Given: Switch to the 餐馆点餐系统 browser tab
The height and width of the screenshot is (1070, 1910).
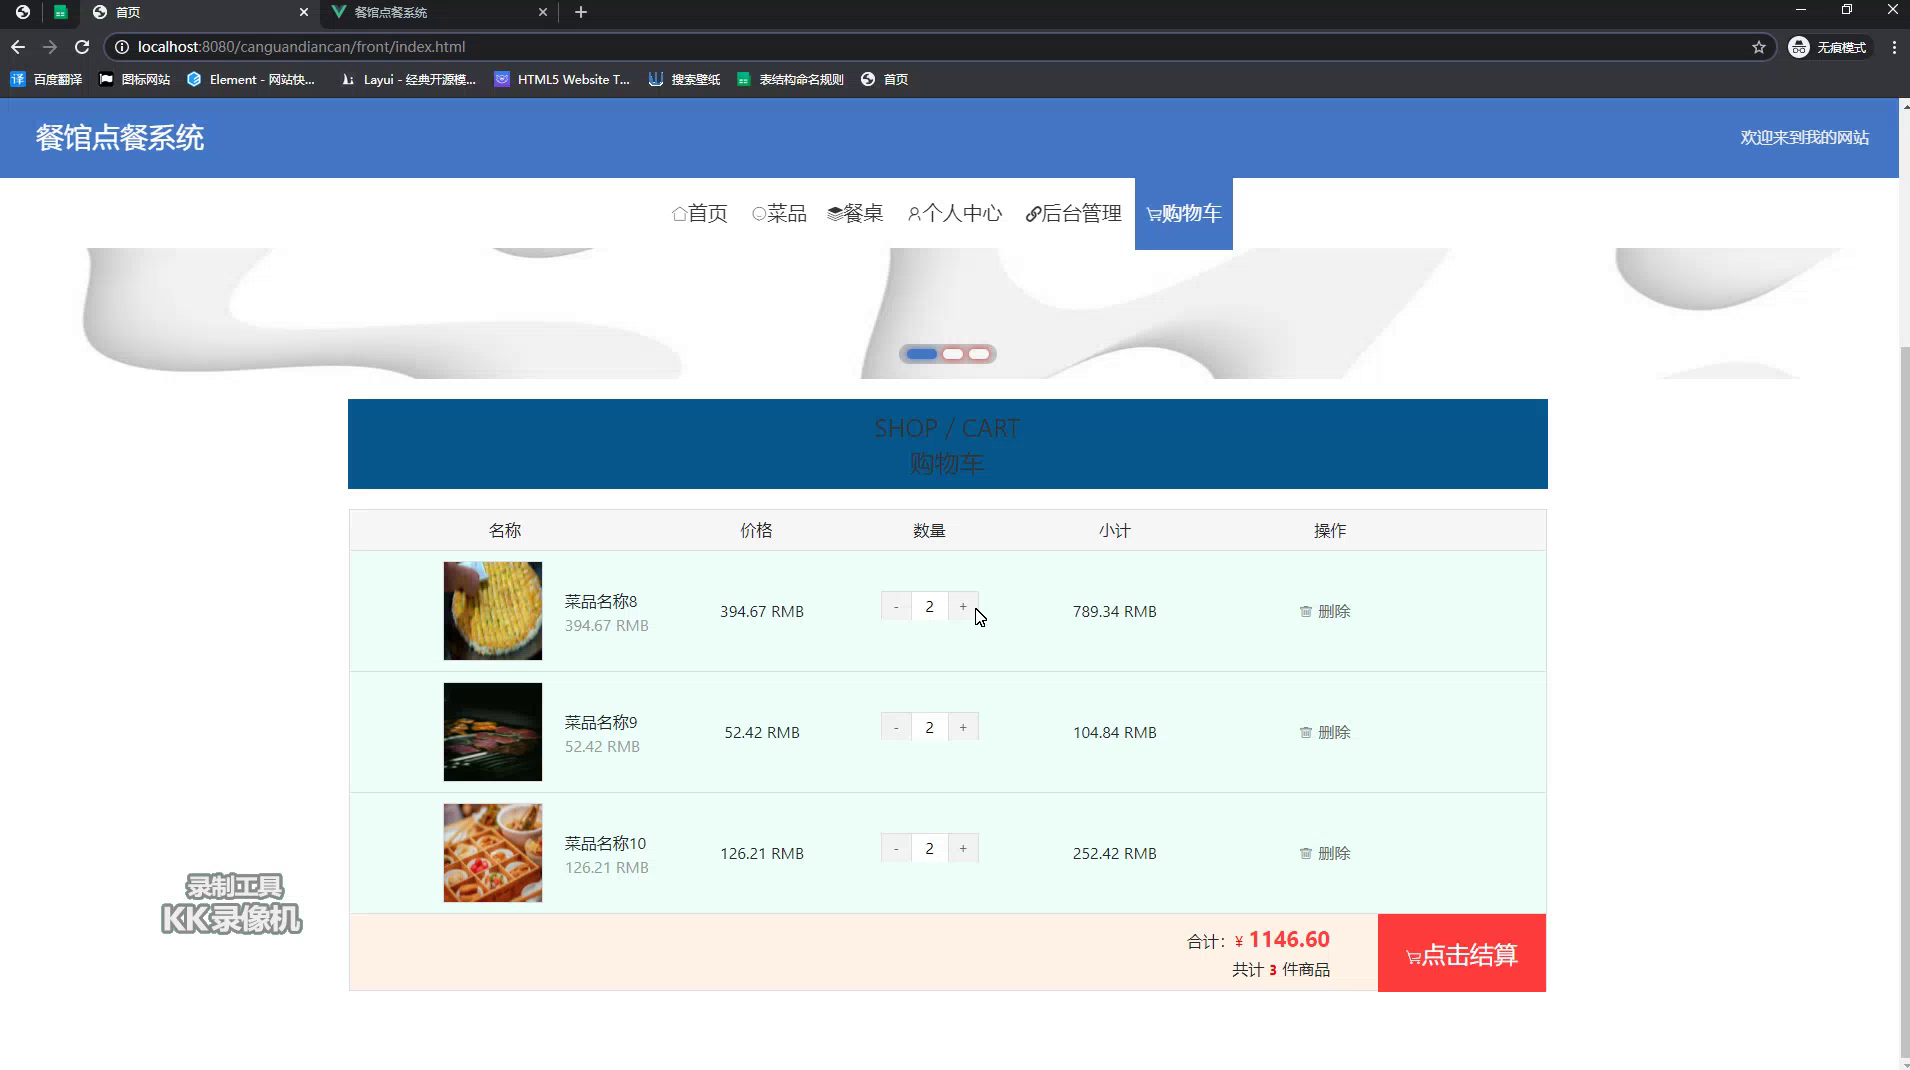Looking at the screenshot, I should 440,12.
